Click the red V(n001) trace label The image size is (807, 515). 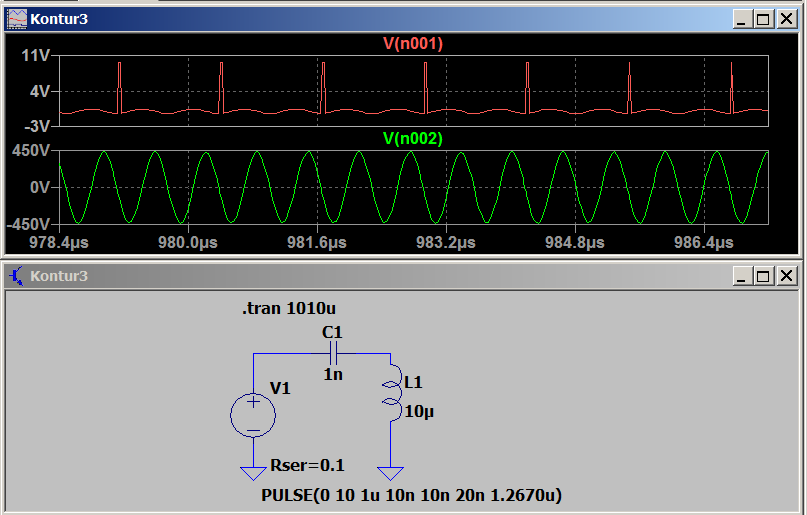tap(413, 44)
